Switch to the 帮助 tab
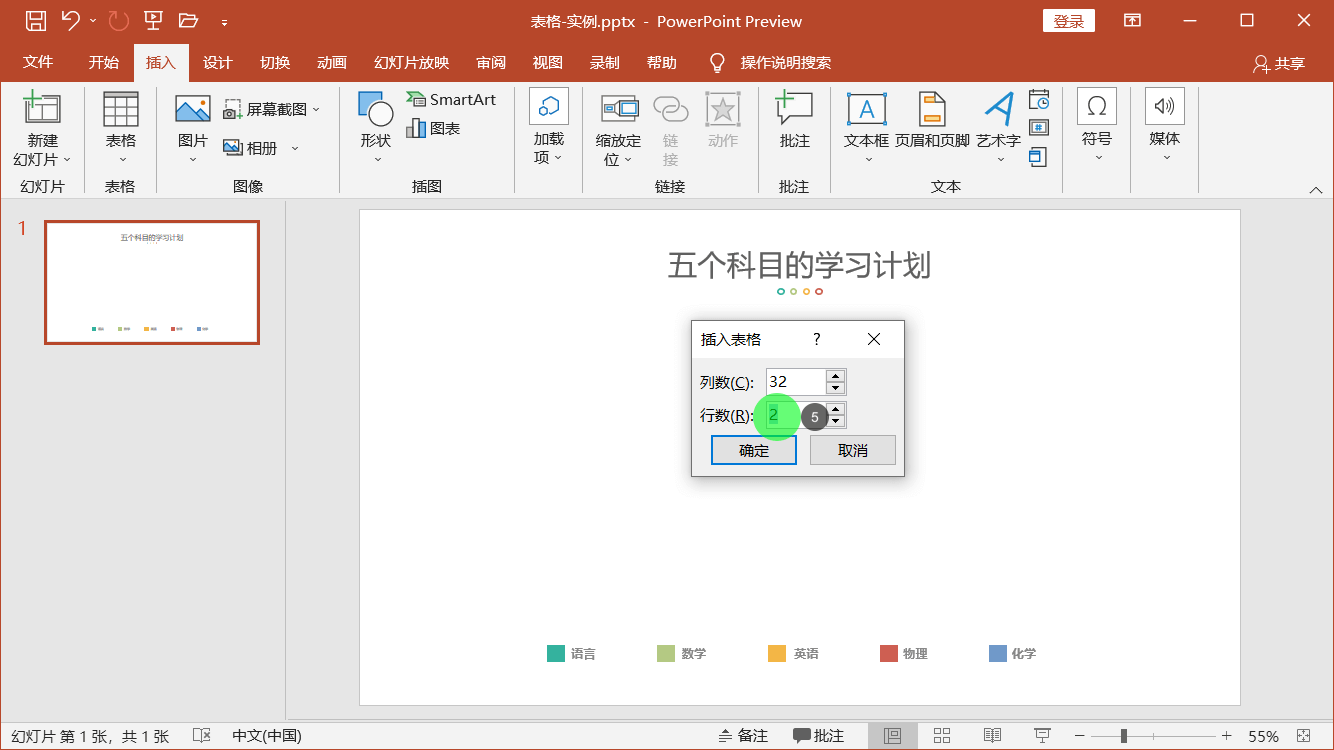Image resolution: width=1334 pixels, height=750 pixels. pyautogui.click(x=662, y=62)
